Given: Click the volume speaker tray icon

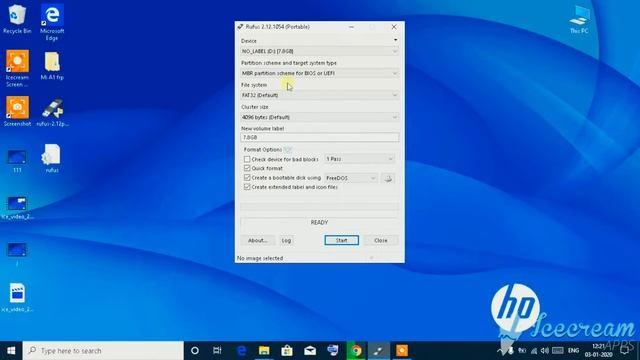Looking at the screenshot, I should [x=544, y=351].
